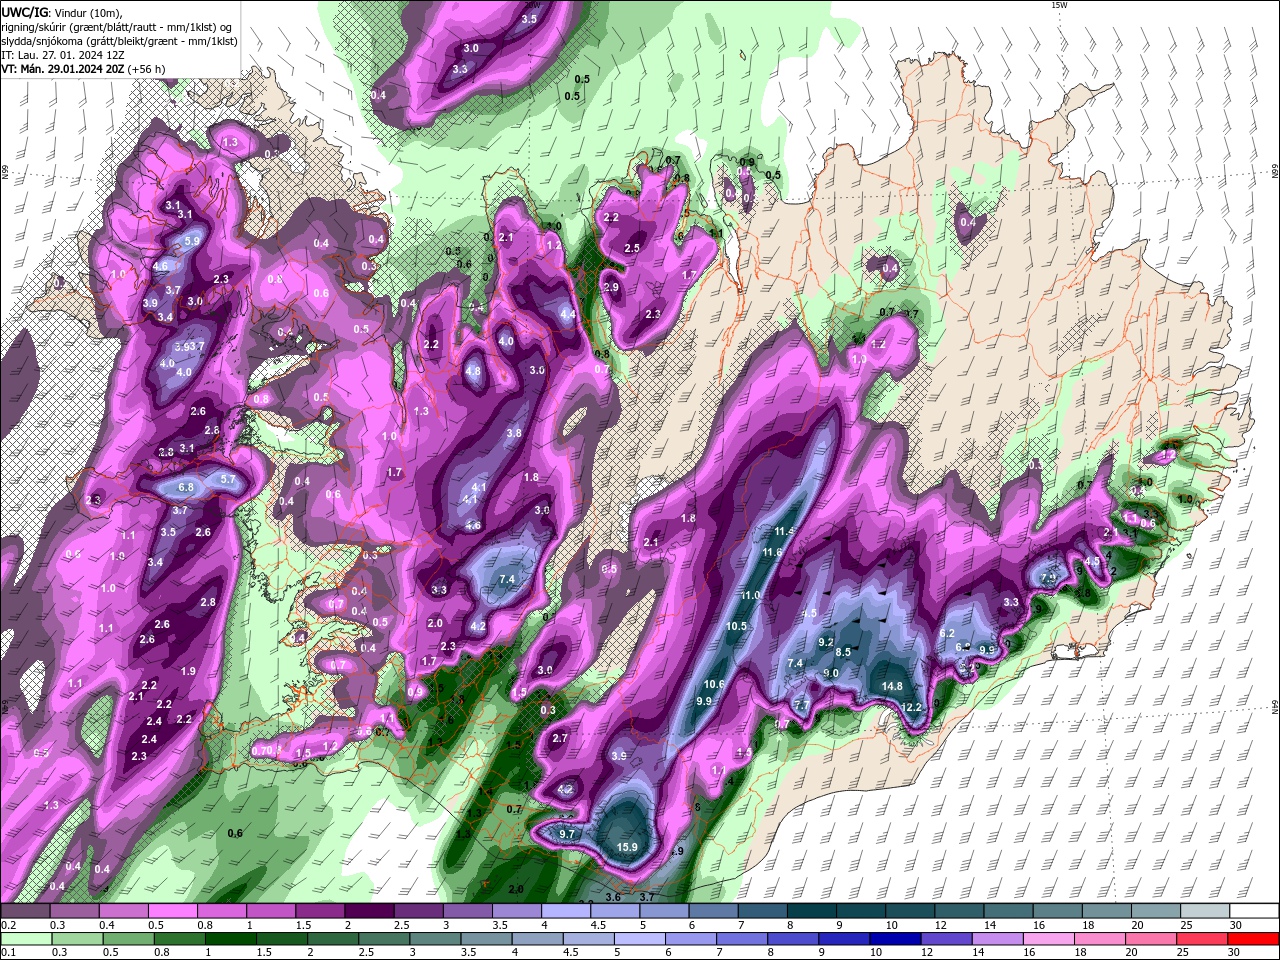Screen dimensions: 1280x960
Task: Click the 8.5 precipitation value
Action: (843, 652)
